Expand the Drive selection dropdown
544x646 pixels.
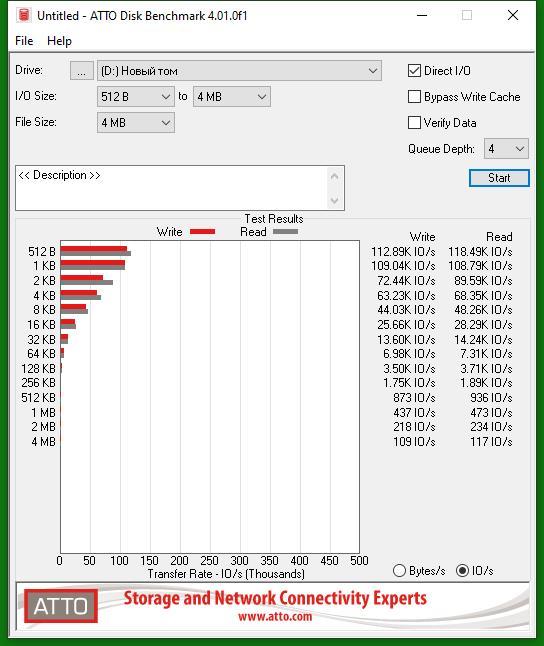coord(239,71)
